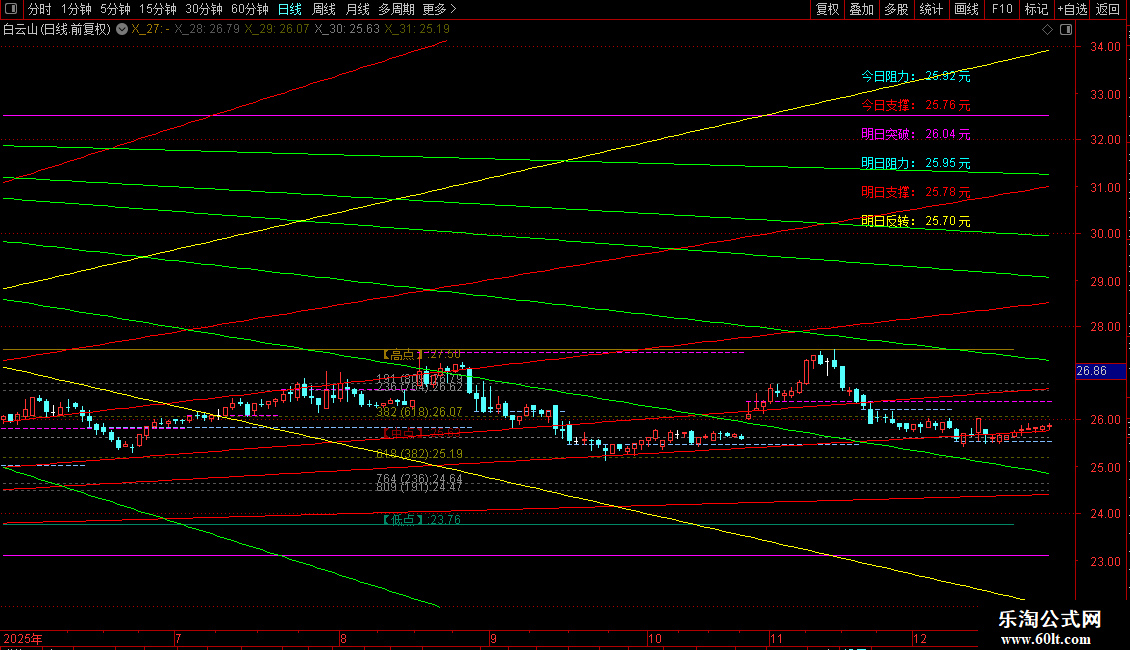Click the 标记 mark button
The image size is (1130, 650).
click(1036, 9)
